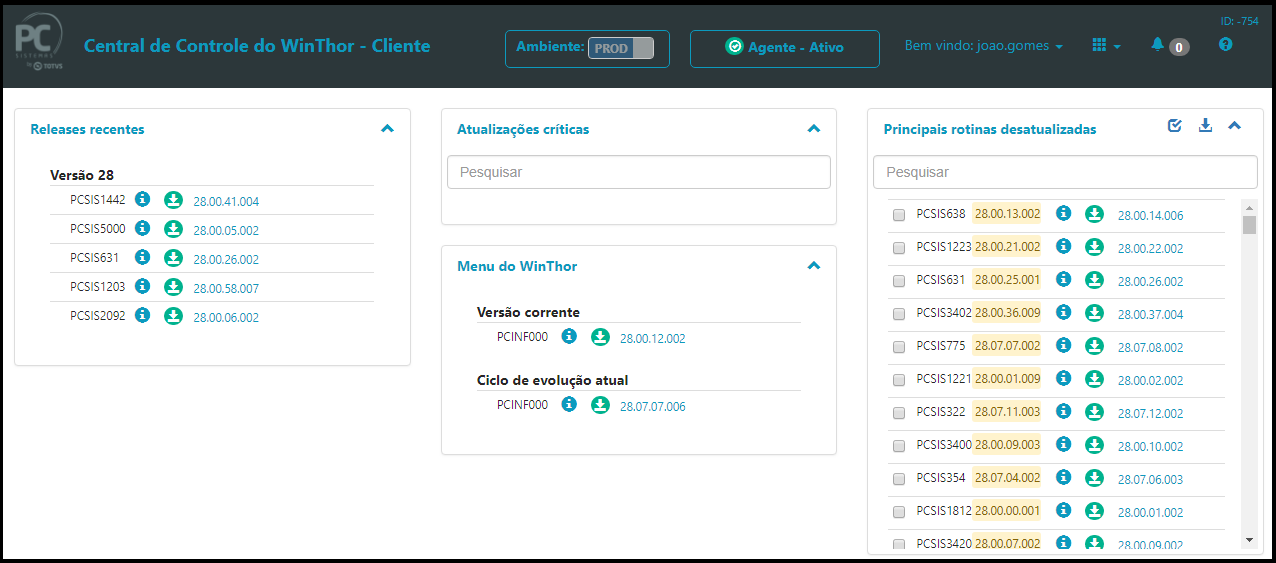The height and width of the screenshot is (563, 1276).
Task: Download PCSIS3402 routine update
Action: (1095, 312)
